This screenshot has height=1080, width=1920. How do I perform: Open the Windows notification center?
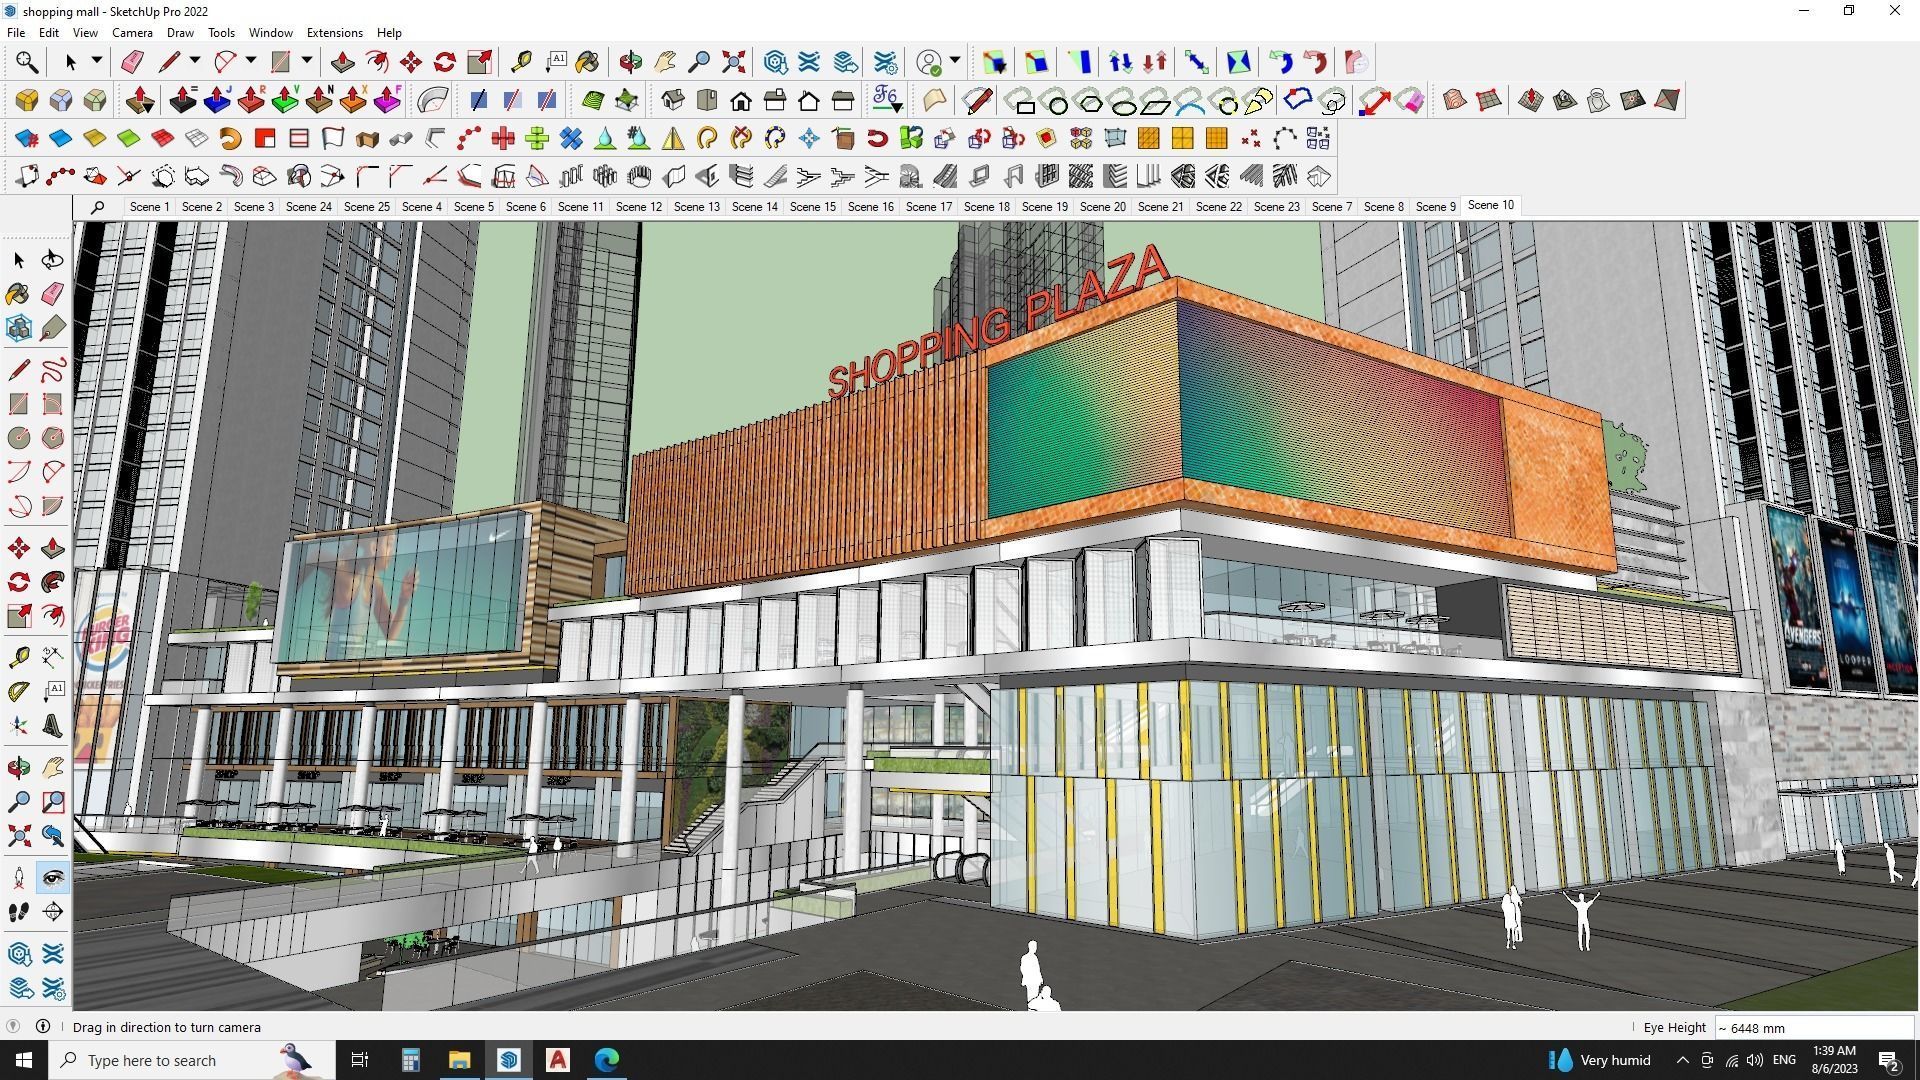(x=1889, y=1060)
